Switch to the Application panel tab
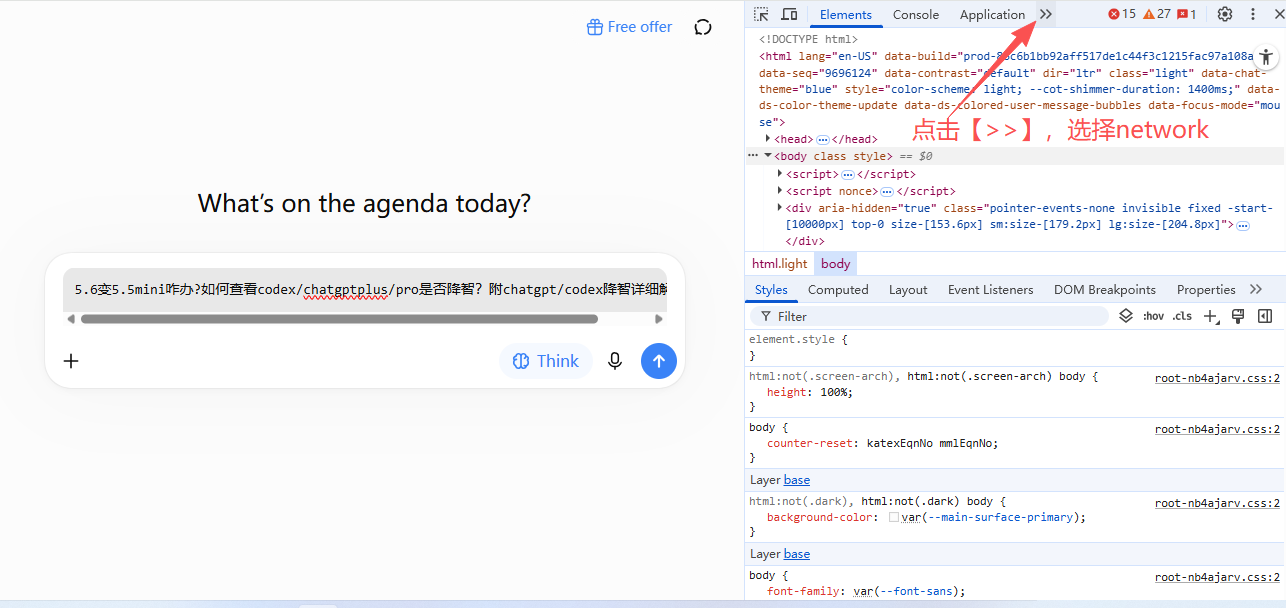The width and height of the screenshot is (1286, 608). 992,14
